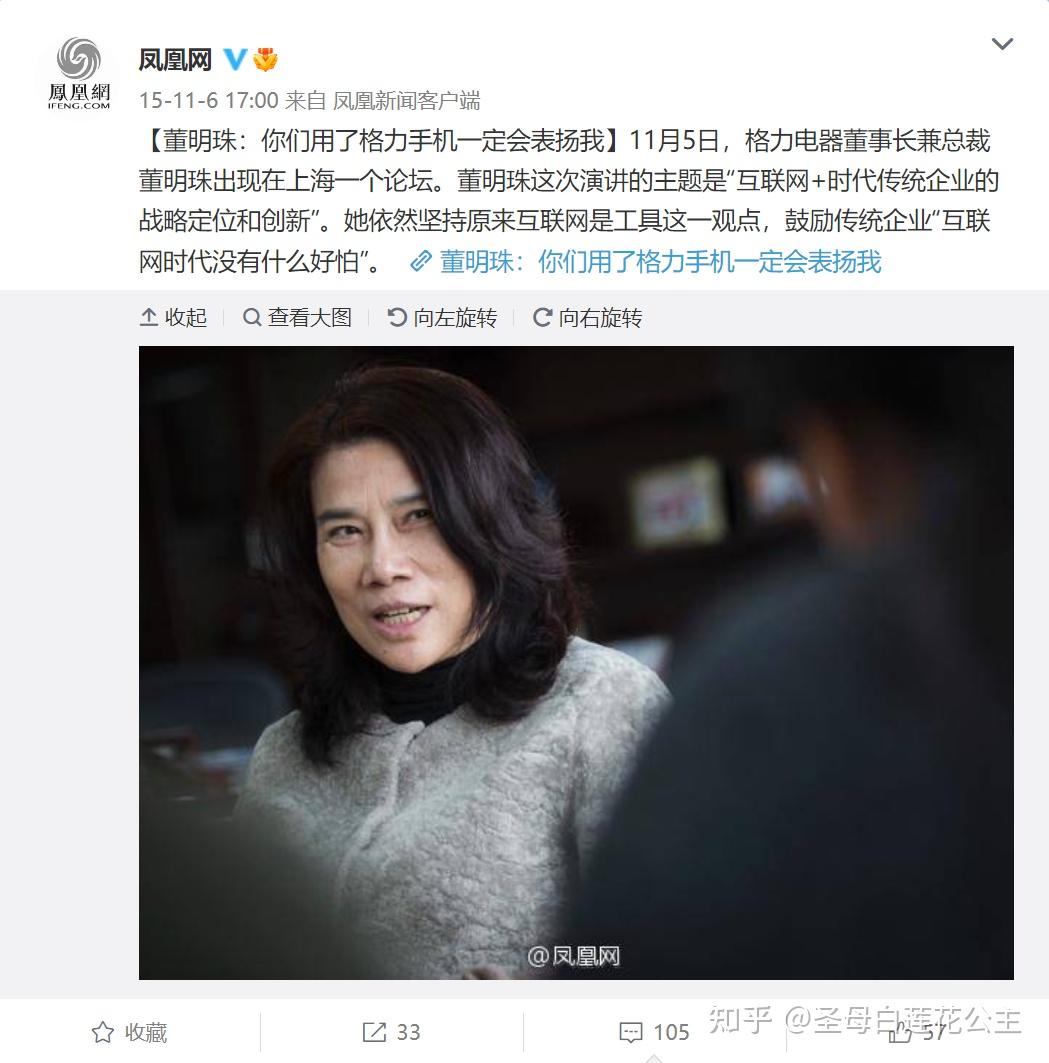Screen dimensions: 1049x1063
Task: Click the blue V verification badge
Action: [x=235, y=60]
